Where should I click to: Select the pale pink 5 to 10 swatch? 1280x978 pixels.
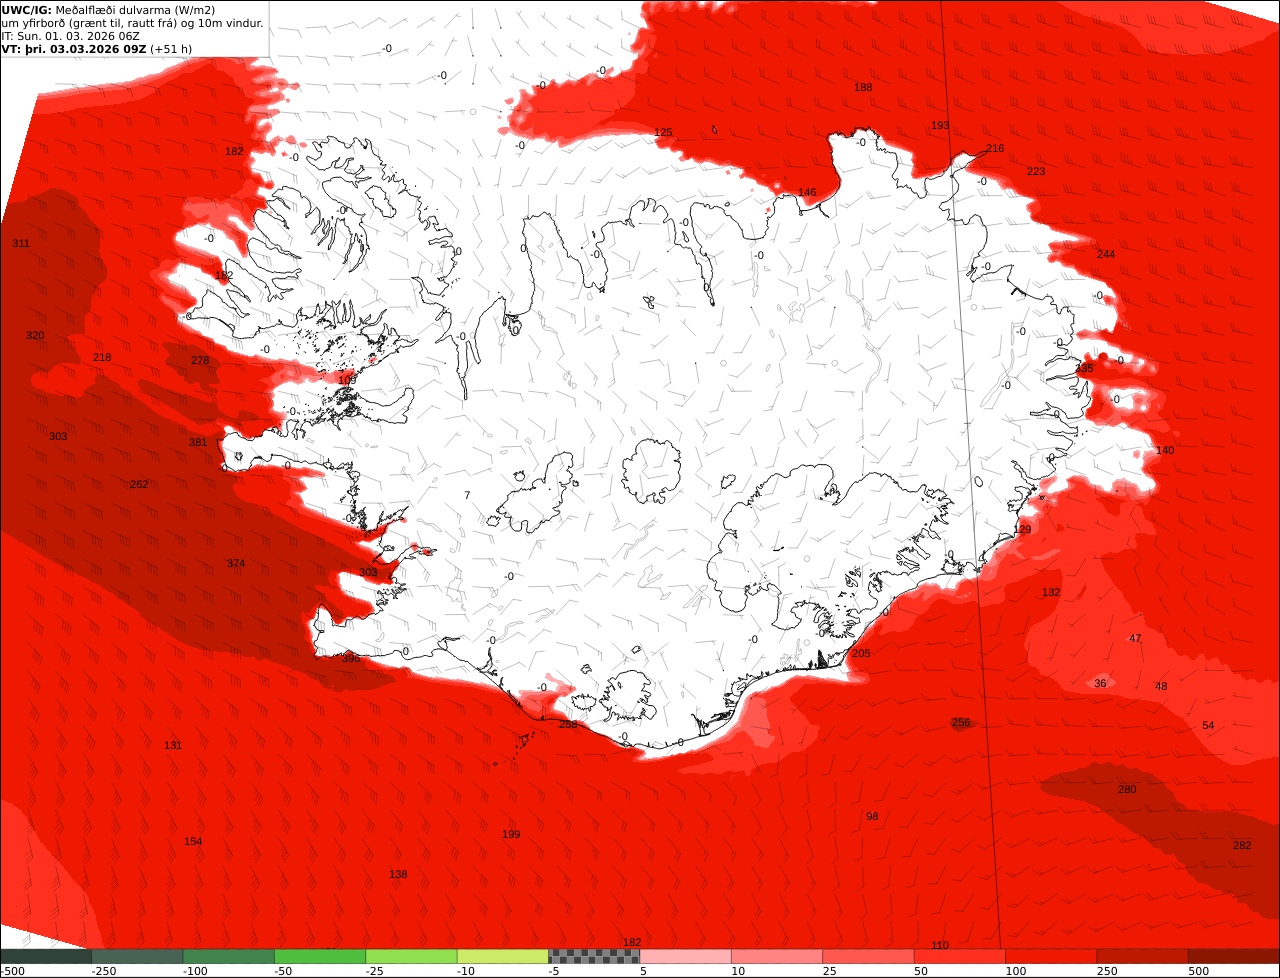pyautogui.click(x=685, y=956)
